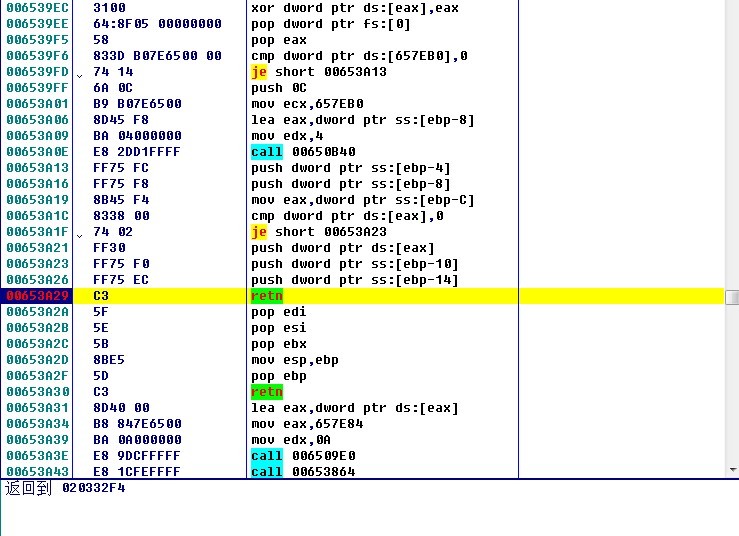The image size is (739, 536).
Task: Click address 006539EC in the address column
Action: tap(37, 8)
